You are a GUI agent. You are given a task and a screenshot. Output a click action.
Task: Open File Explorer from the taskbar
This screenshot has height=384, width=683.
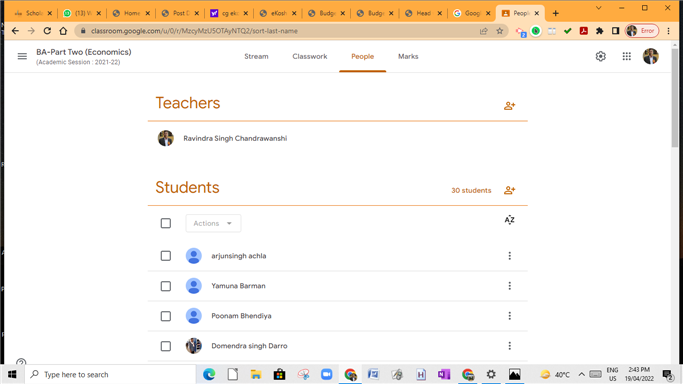[256, 374]
